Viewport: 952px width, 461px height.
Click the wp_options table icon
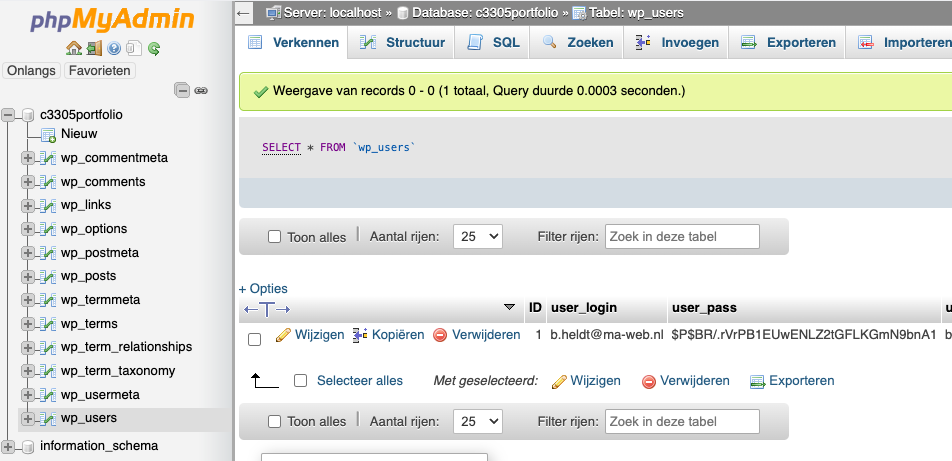(x=48, y=229)
